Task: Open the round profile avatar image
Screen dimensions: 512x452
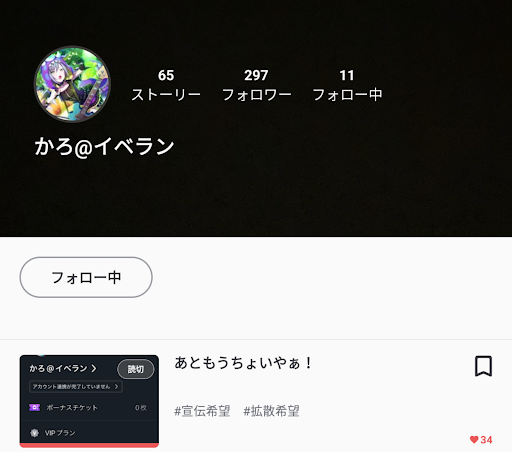Action: point(72,84)
